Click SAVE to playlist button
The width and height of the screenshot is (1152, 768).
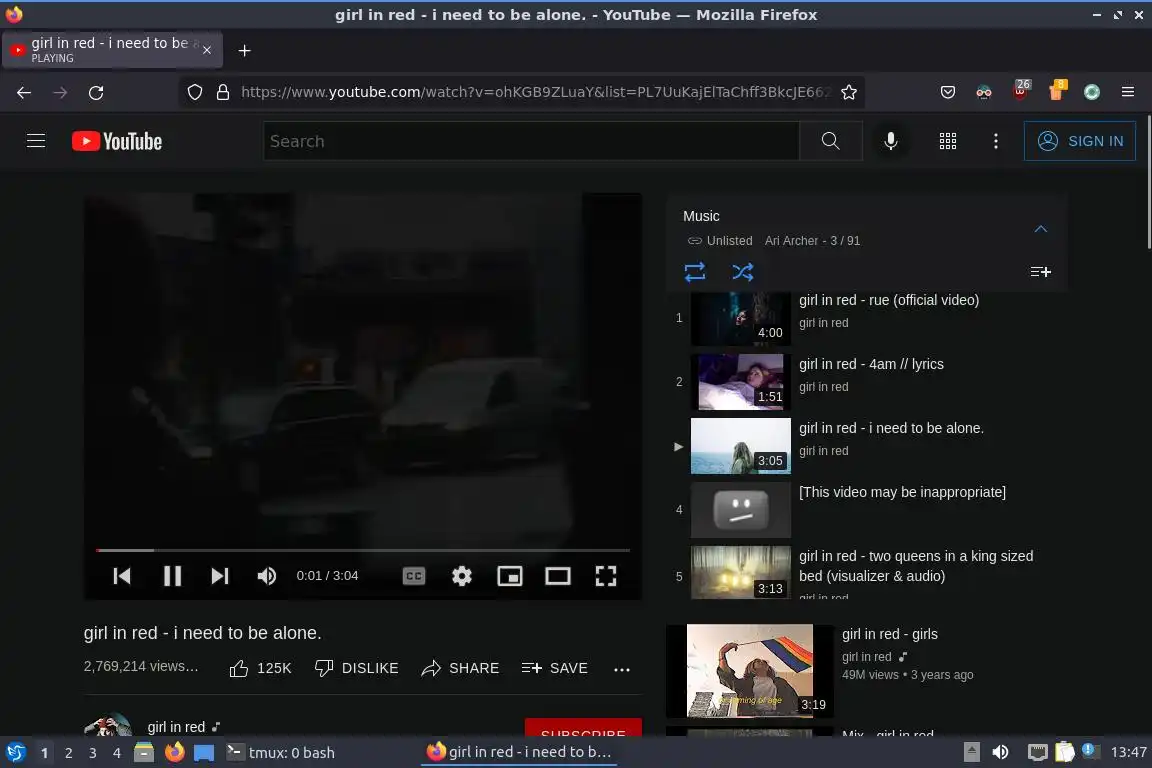(x=555, y=668)
